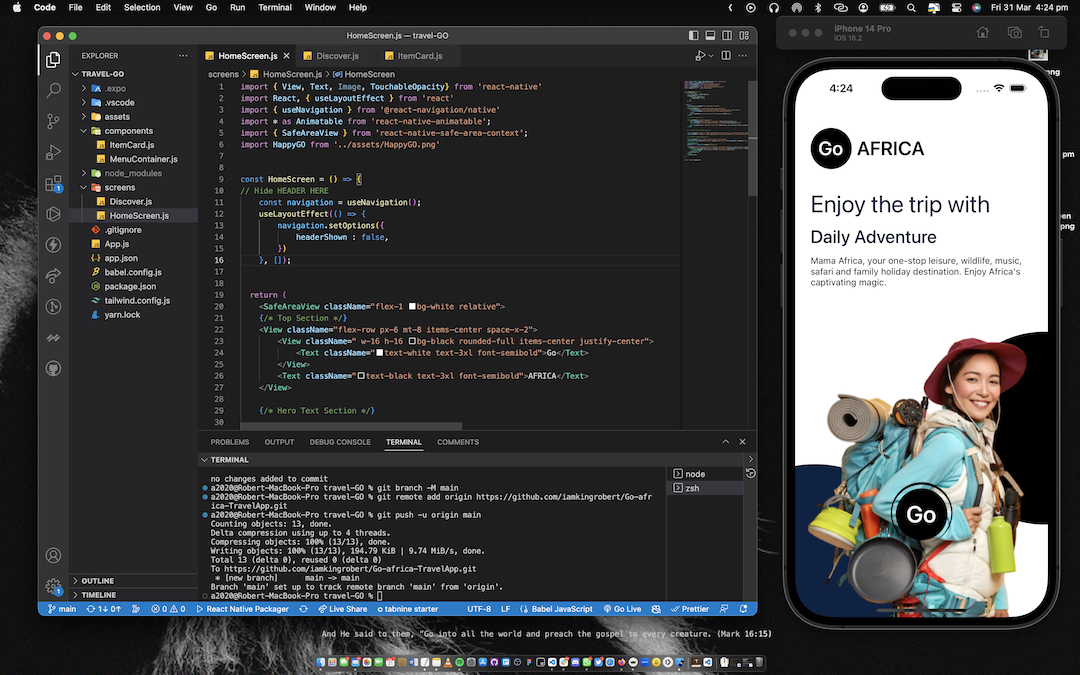Open the Search view in the Activity Bar
Image resolution: width=1080 pixels, height=675 pixels.
[x=53, y=92]
